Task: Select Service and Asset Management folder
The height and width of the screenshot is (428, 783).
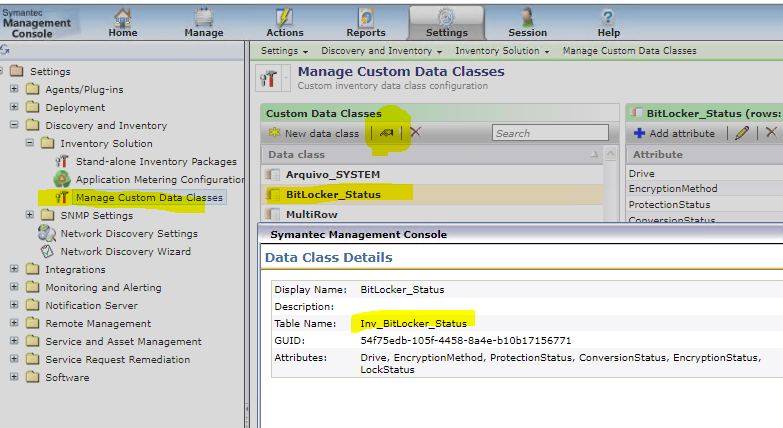Action: click(x=123, y=341)
